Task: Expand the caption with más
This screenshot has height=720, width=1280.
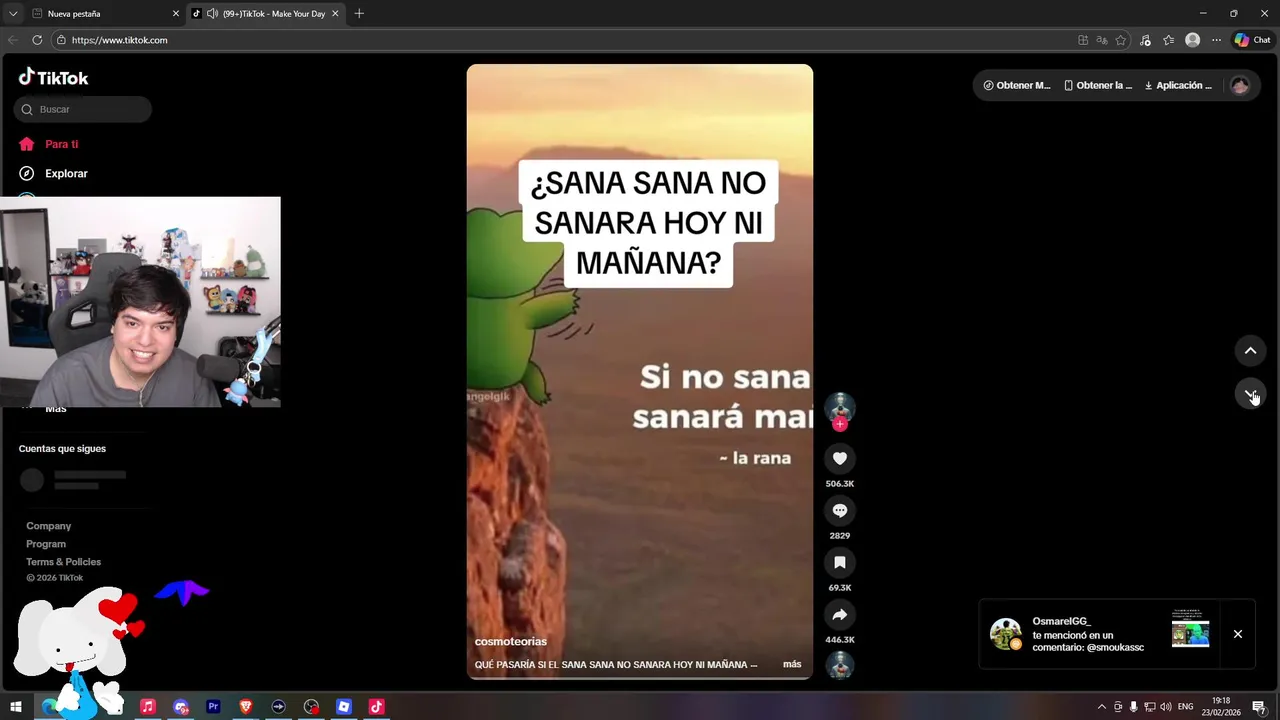Action: pos(792,664)
